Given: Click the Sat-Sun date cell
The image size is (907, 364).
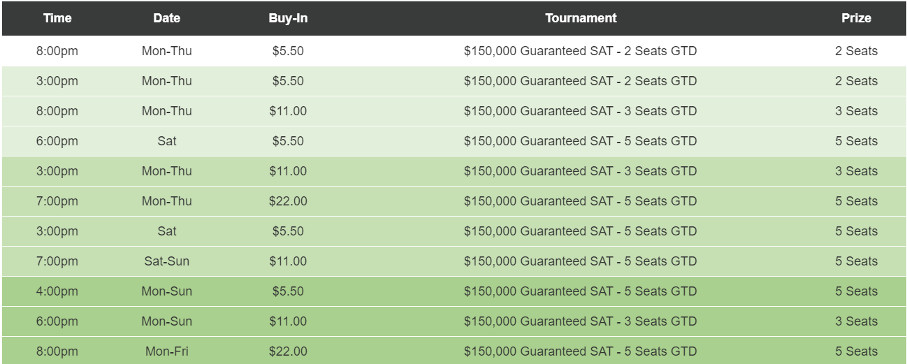Looking at the screenshot, I should [x=167, y=261].
